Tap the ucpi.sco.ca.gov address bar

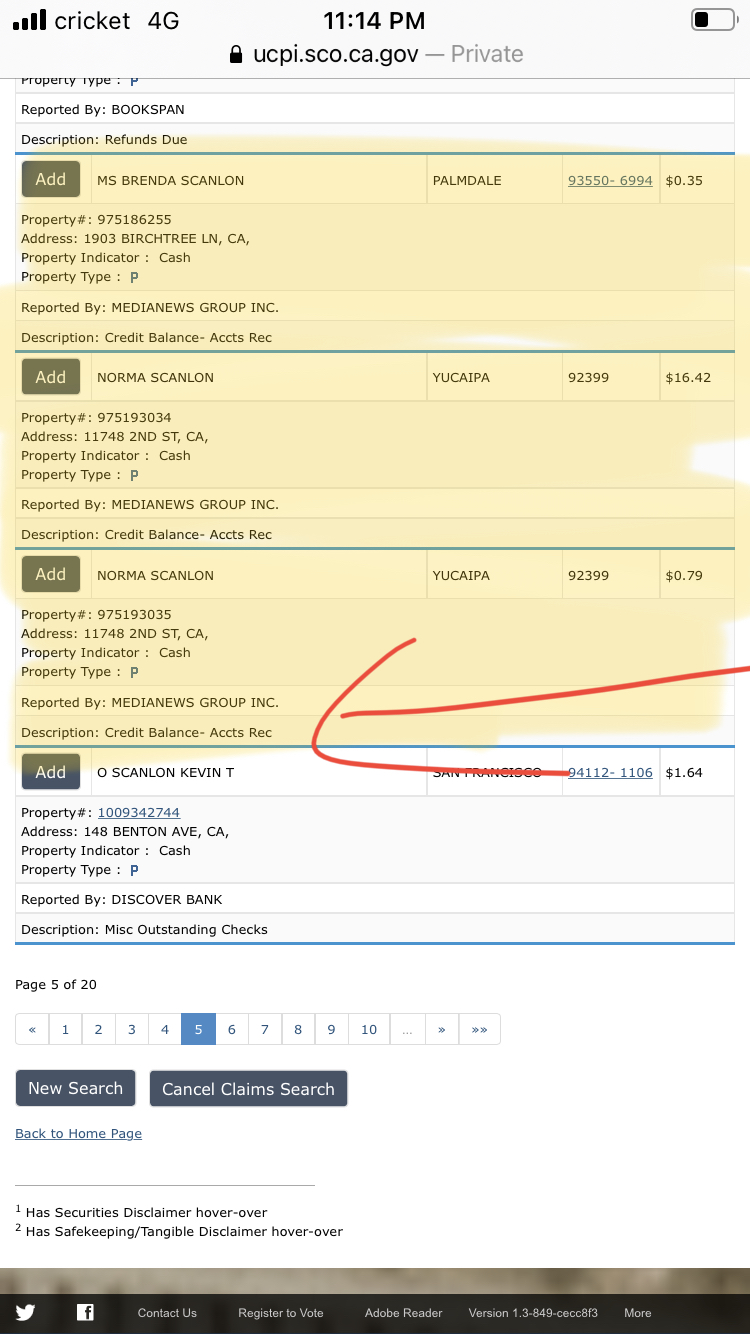pyautogui.click(x=375, y=54)
